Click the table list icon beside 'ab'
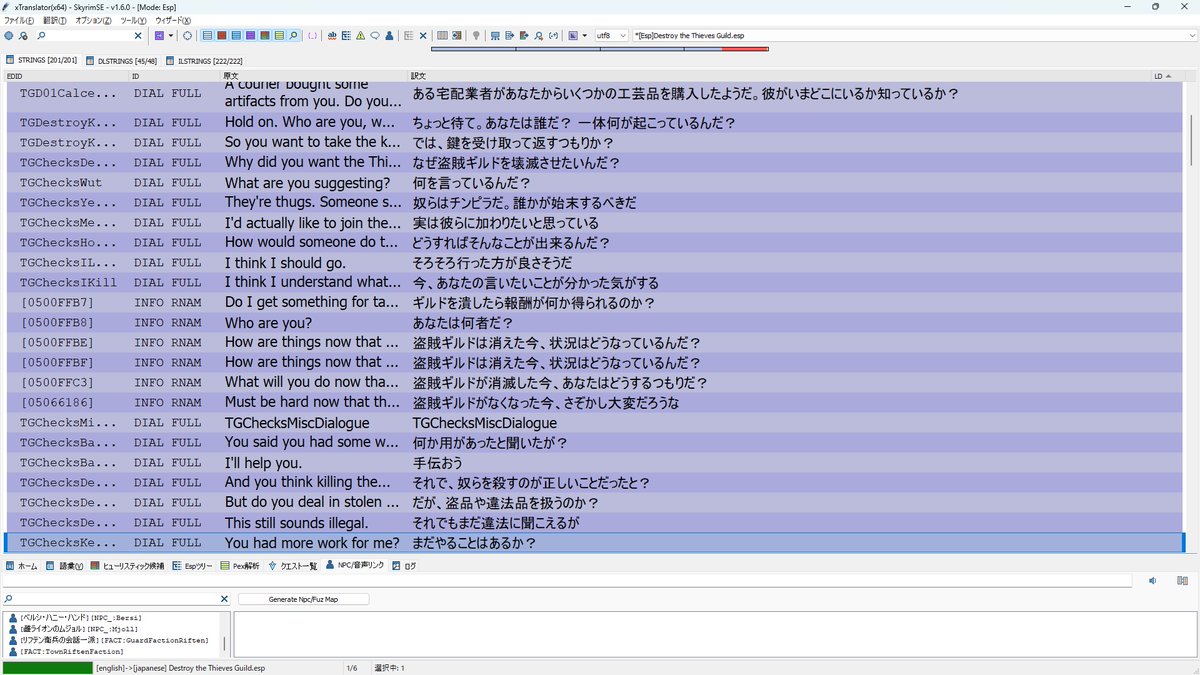1200x675 pixels. [346, 35]
